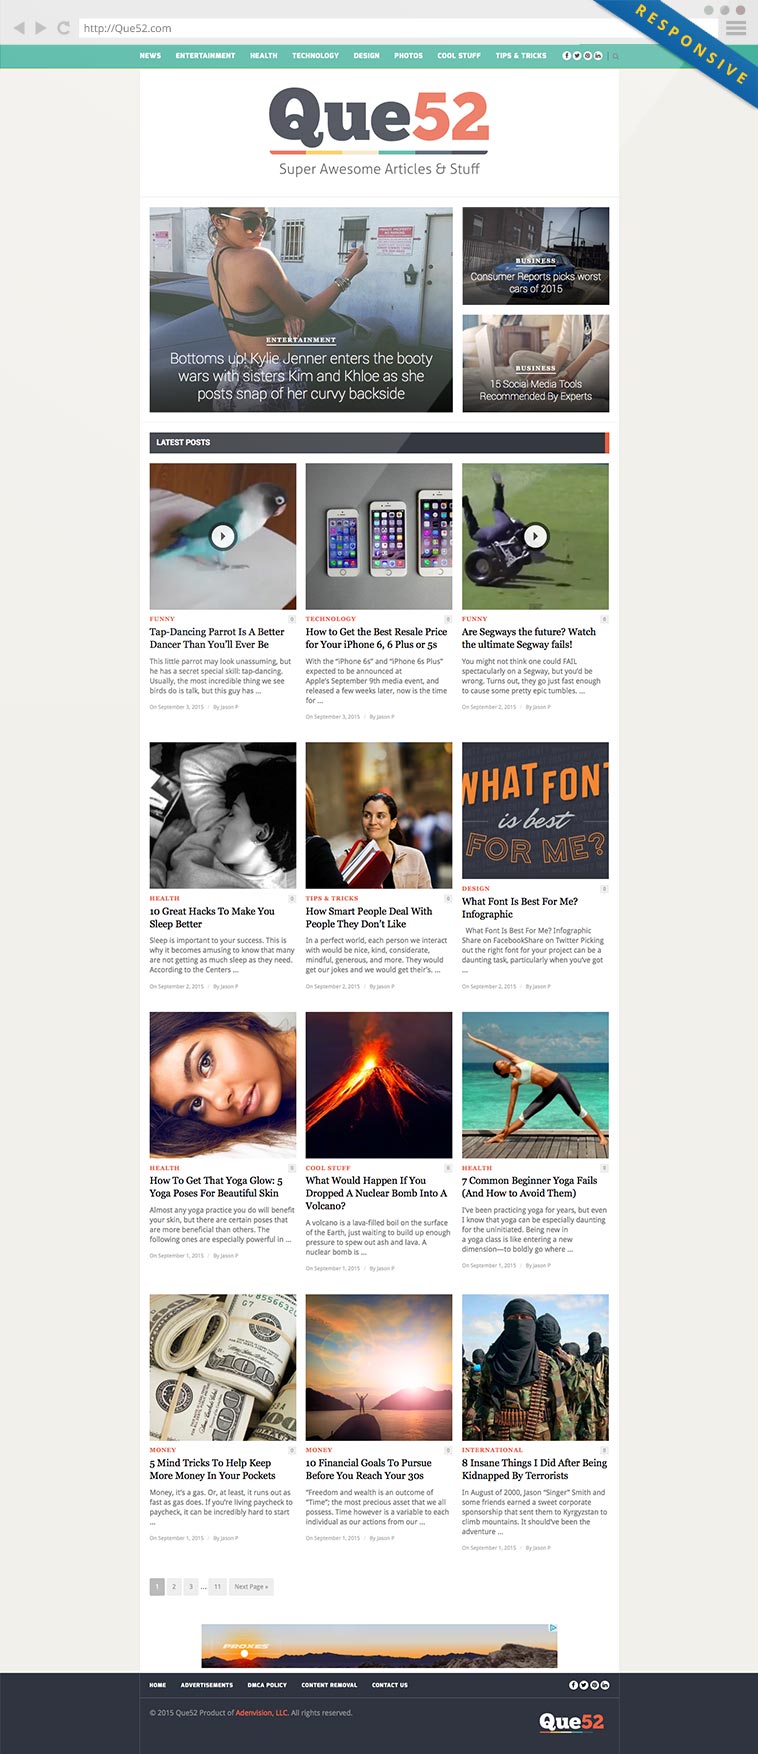Select the Tips & Tricks menu item

521,56
